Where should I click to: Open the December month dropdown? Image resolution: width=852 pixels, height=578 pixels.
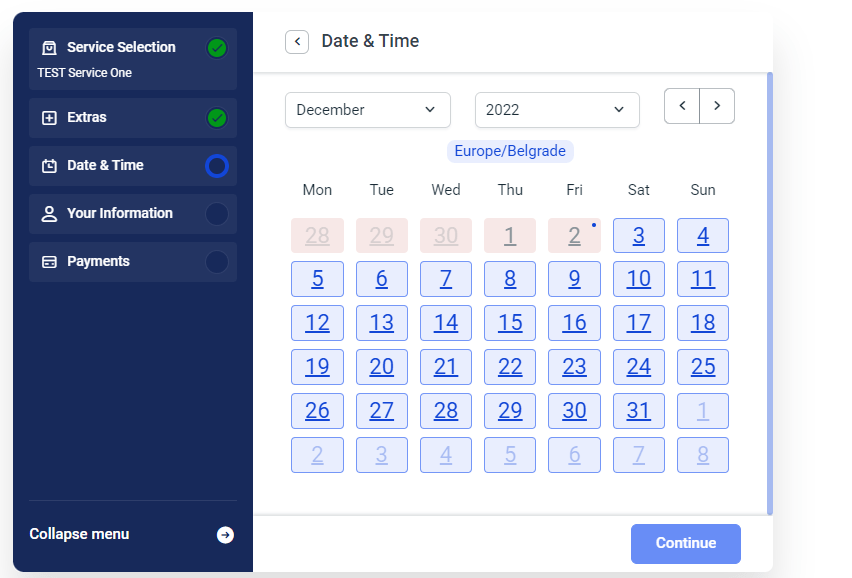(x=368, y=110)
